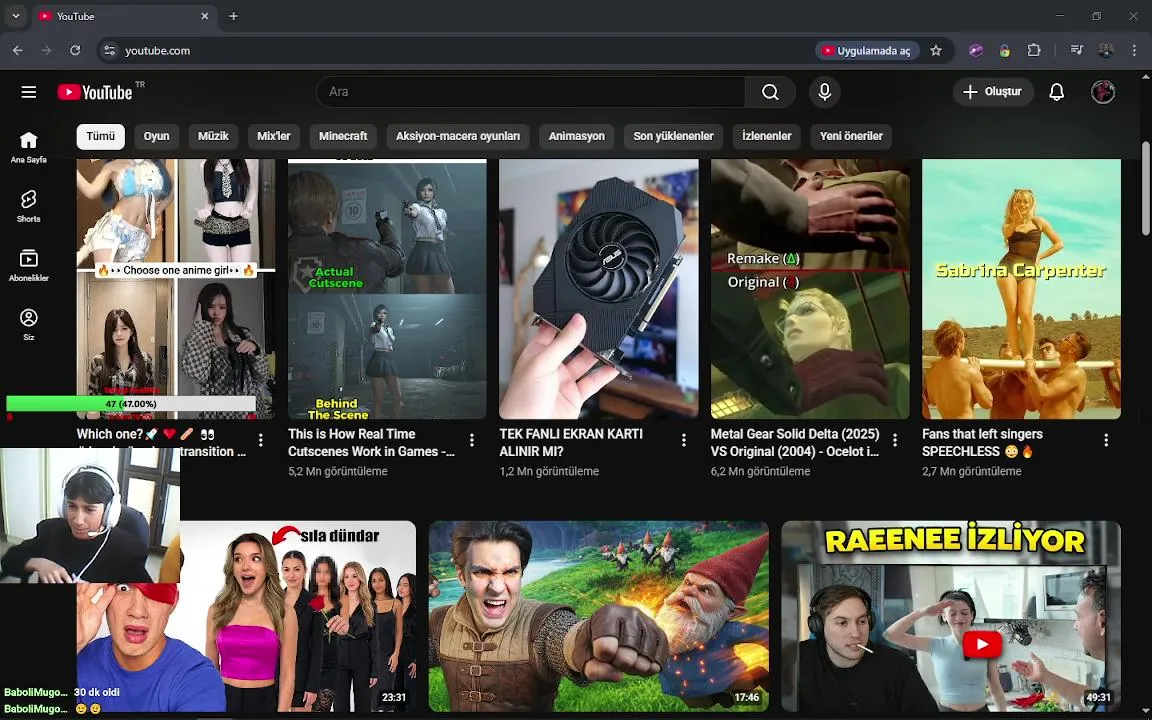Open 'This is How Real Time Cutscenes' title
The height and width of the screenshot is (720, 1152).
click(371, 443)
